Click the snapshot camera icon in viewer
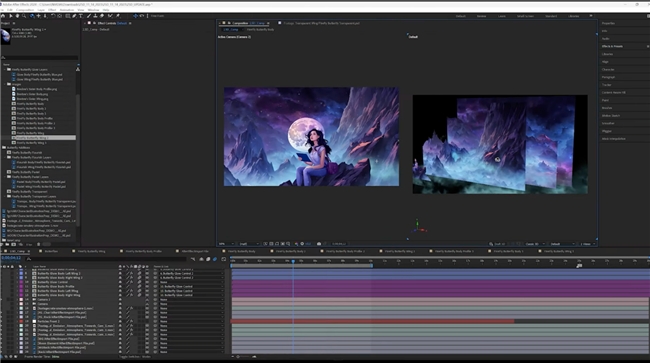Viewport: 650px width, 363px height. pyautogui.click(x=319, y=244)
